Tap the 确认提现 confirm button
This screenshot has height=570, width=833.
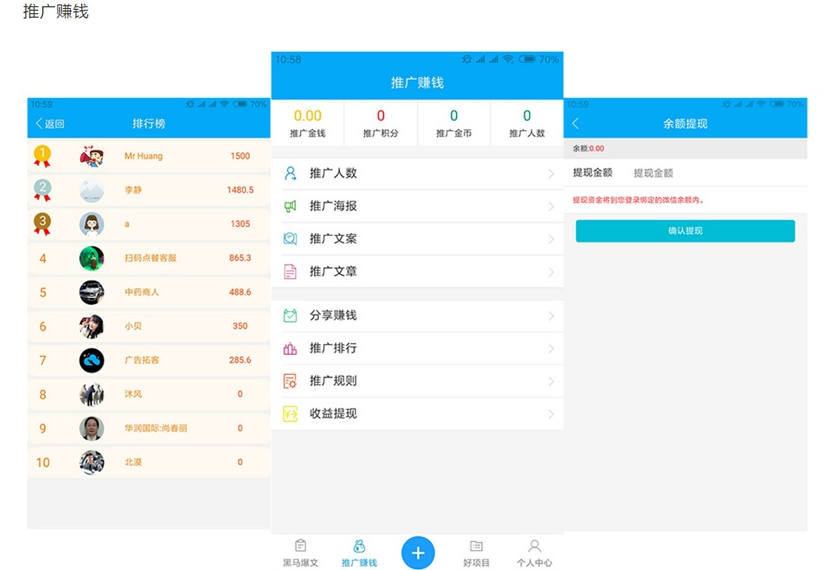coord(685,231)
